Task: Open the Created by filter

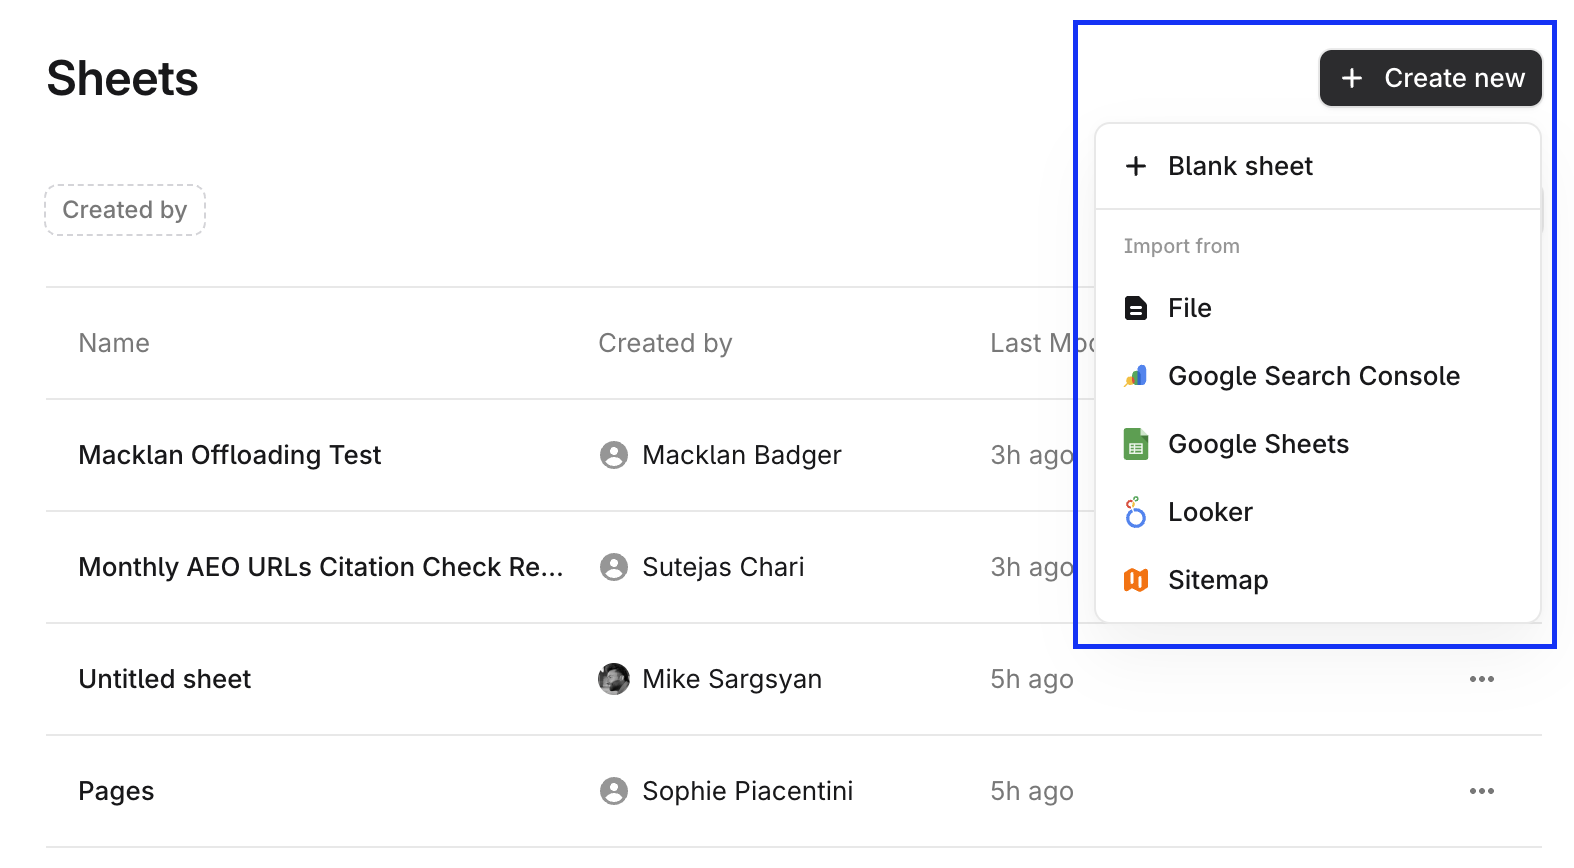Action: point(125,210)
